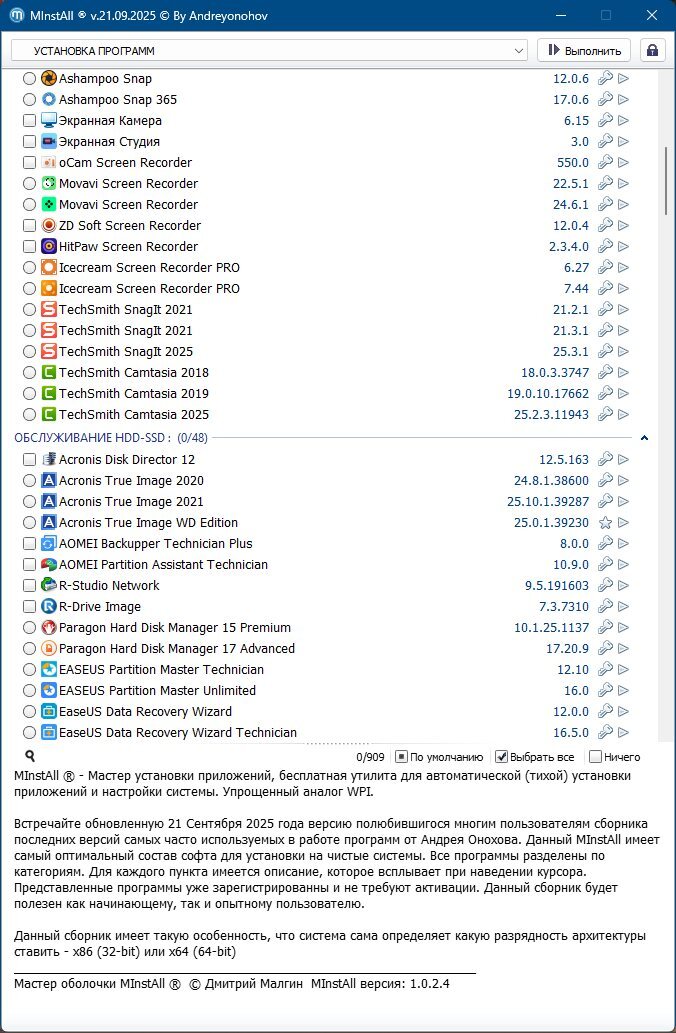676x1033 pixels.
Task: Click the lock icon button
Action: click(653, 50)
